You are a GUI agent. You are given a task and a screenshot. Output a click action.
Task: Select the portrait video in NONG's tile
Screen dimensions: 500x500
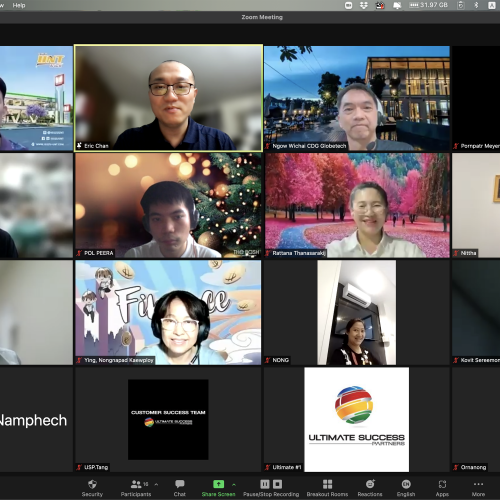pos(357,312)
